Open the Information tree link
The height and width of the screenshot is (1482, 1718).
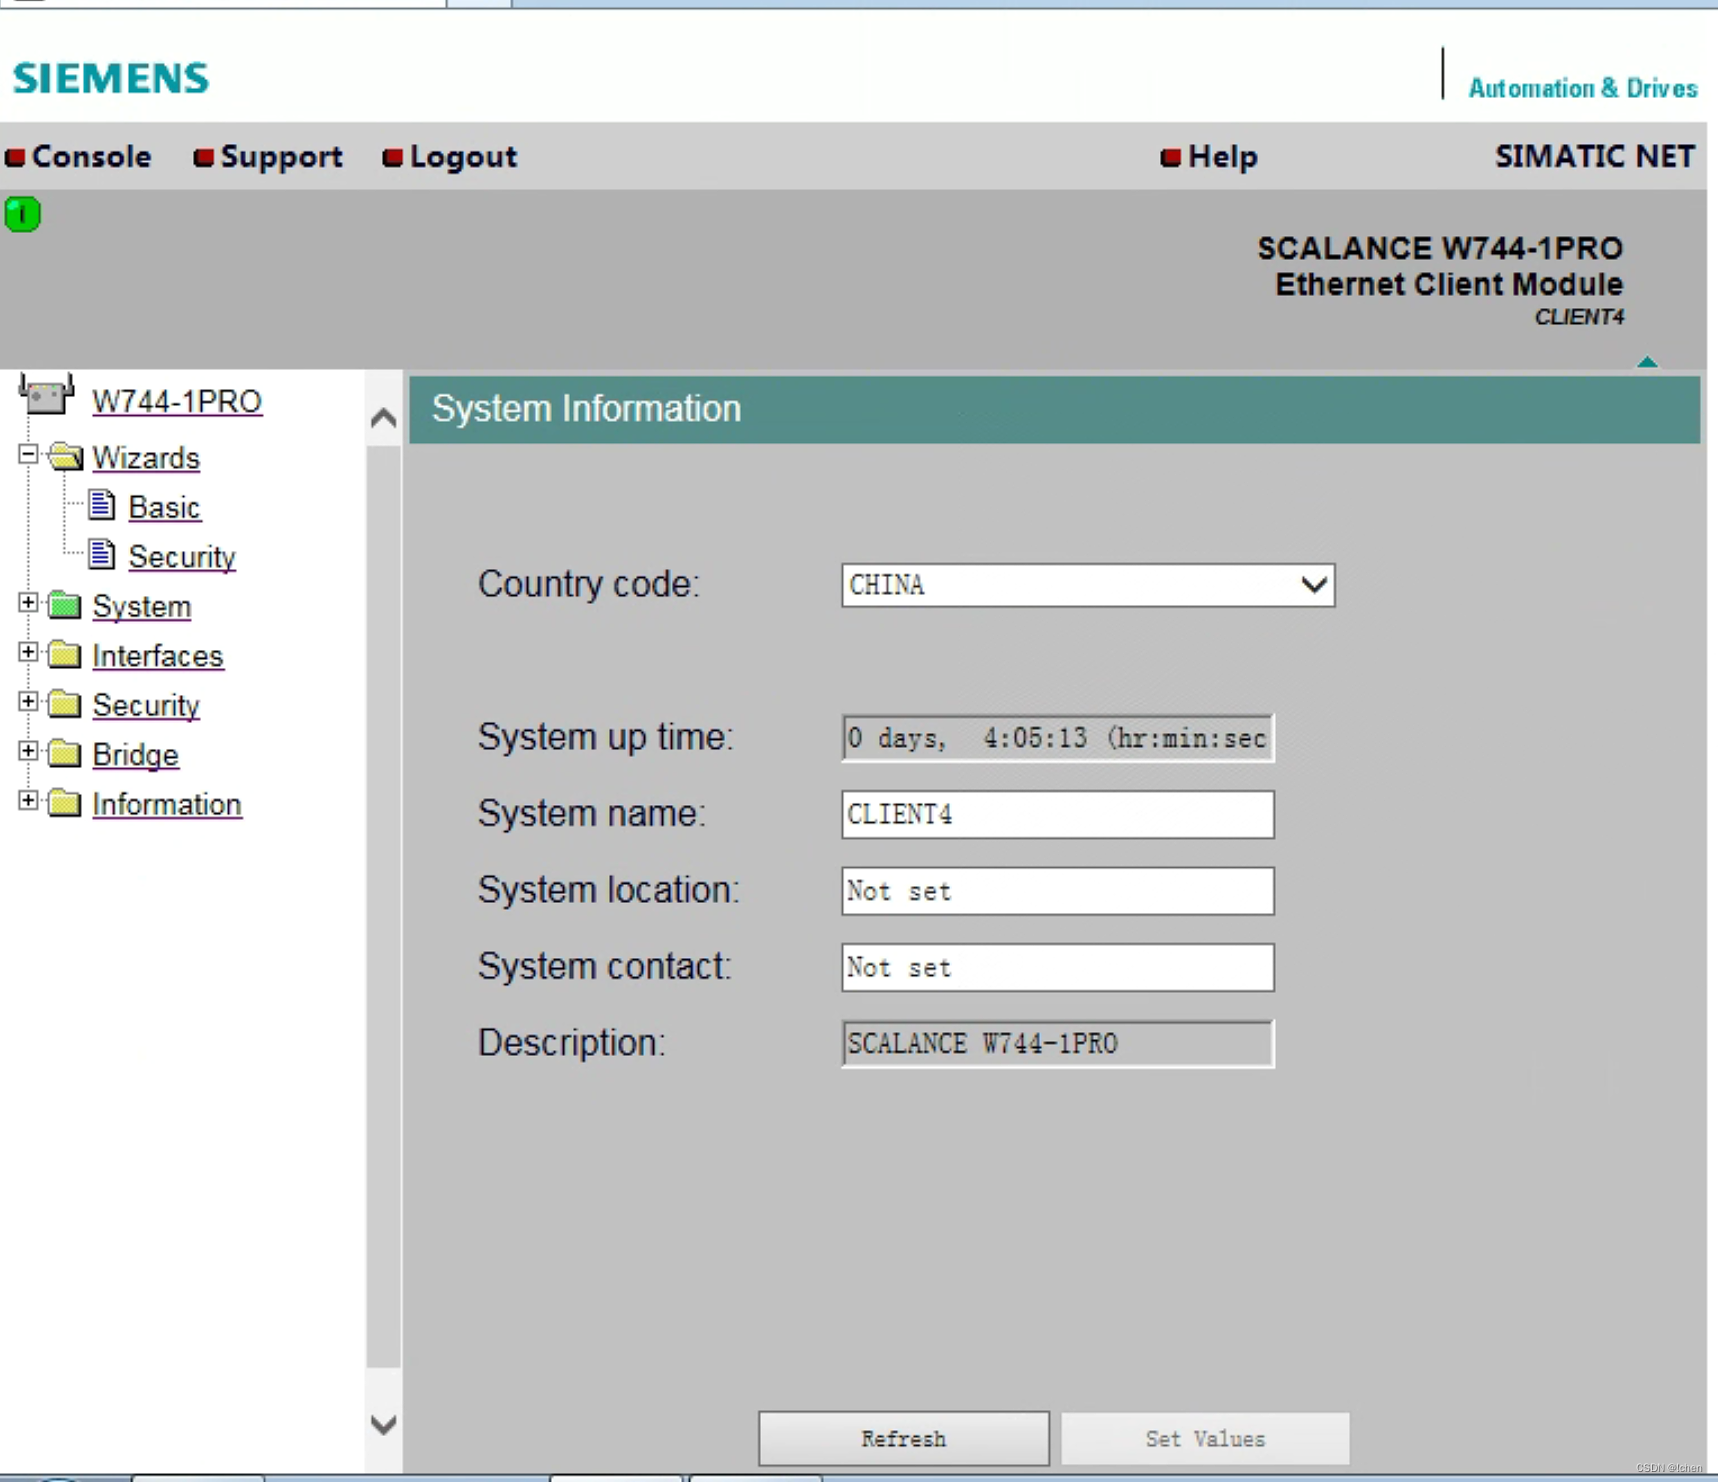point(167,805)
